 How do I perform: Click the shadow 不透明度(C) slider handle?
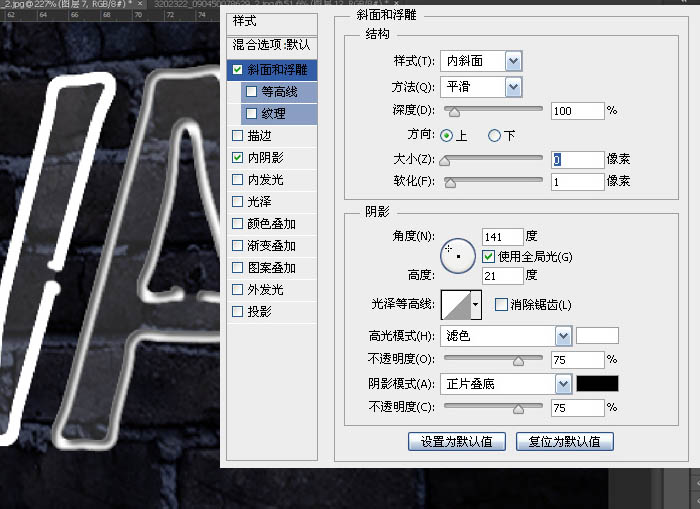(518, 409)
